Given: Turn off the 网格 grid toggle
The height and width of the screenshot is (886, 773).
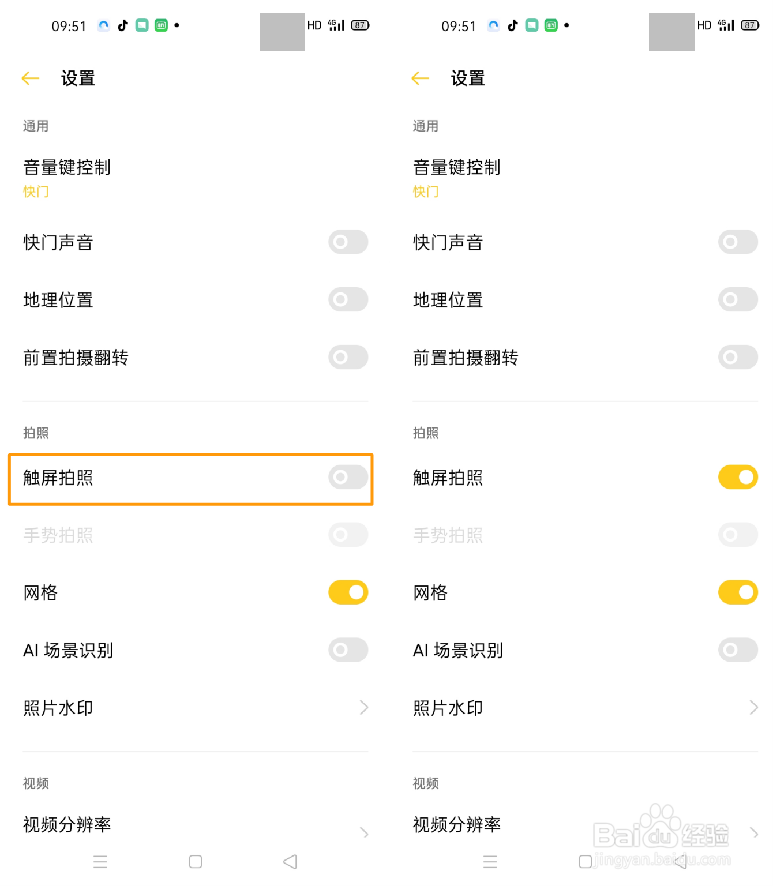Looking at the screenshot, I should [348, 592].
